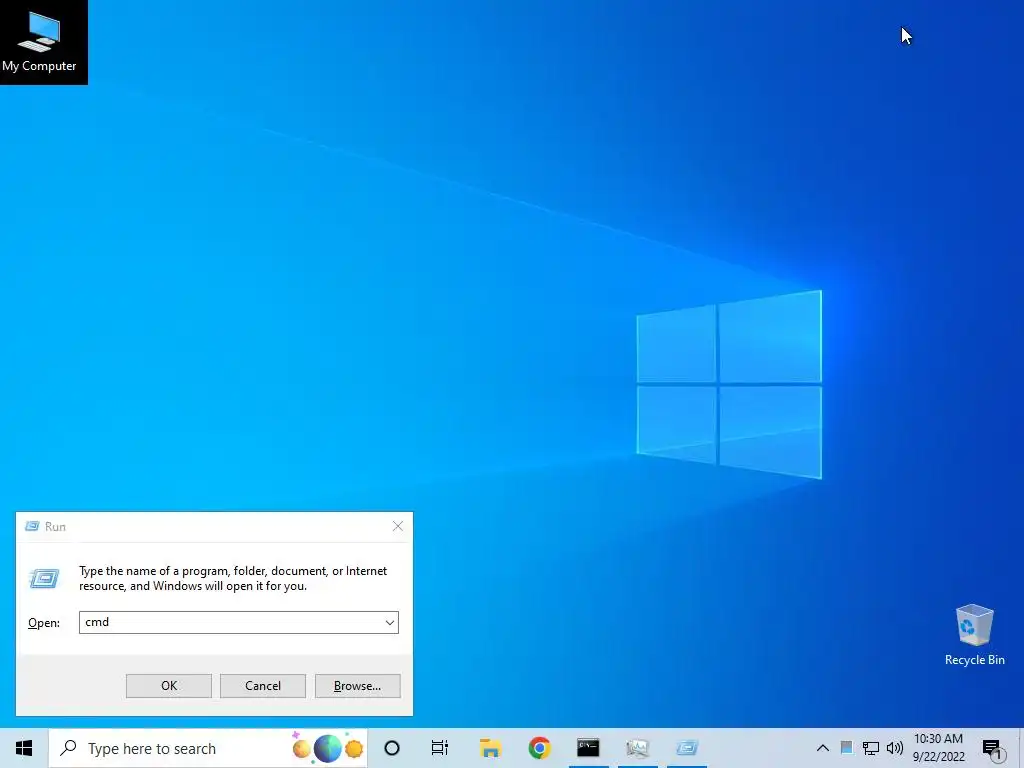Select the My Computer desktop icon
Viewport: 1024px width, 768px height.
click(39, 40)
